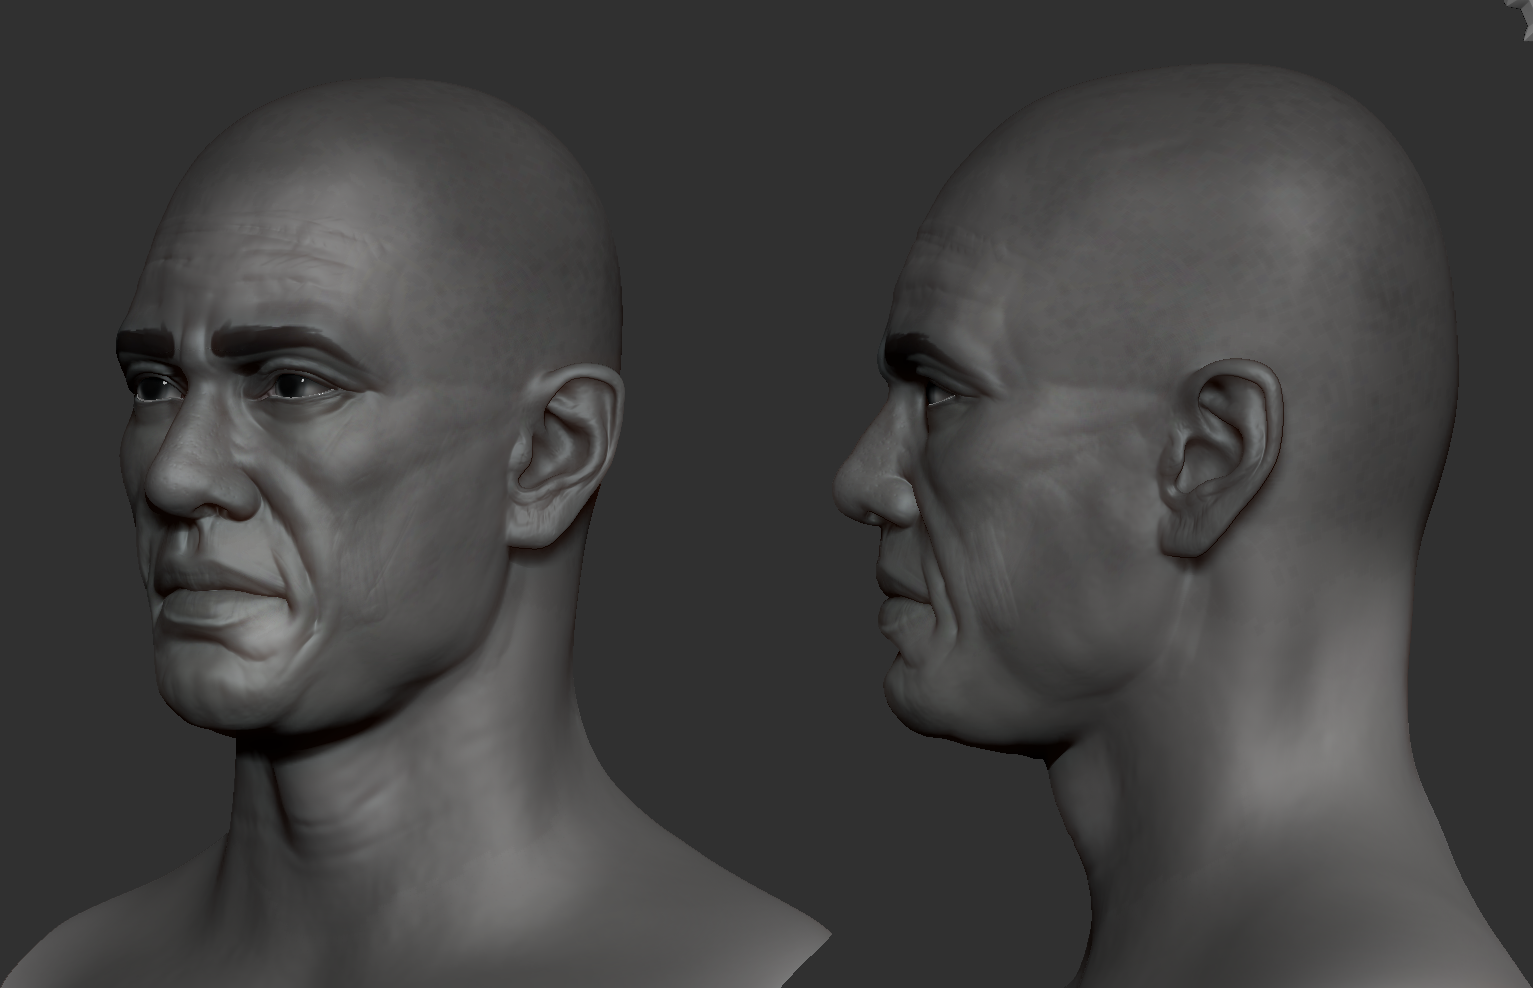This screenshot has width=1533, height=988.
Task: Click the eye nearest the ear, three-quarter view
Action: pos(298,388)
